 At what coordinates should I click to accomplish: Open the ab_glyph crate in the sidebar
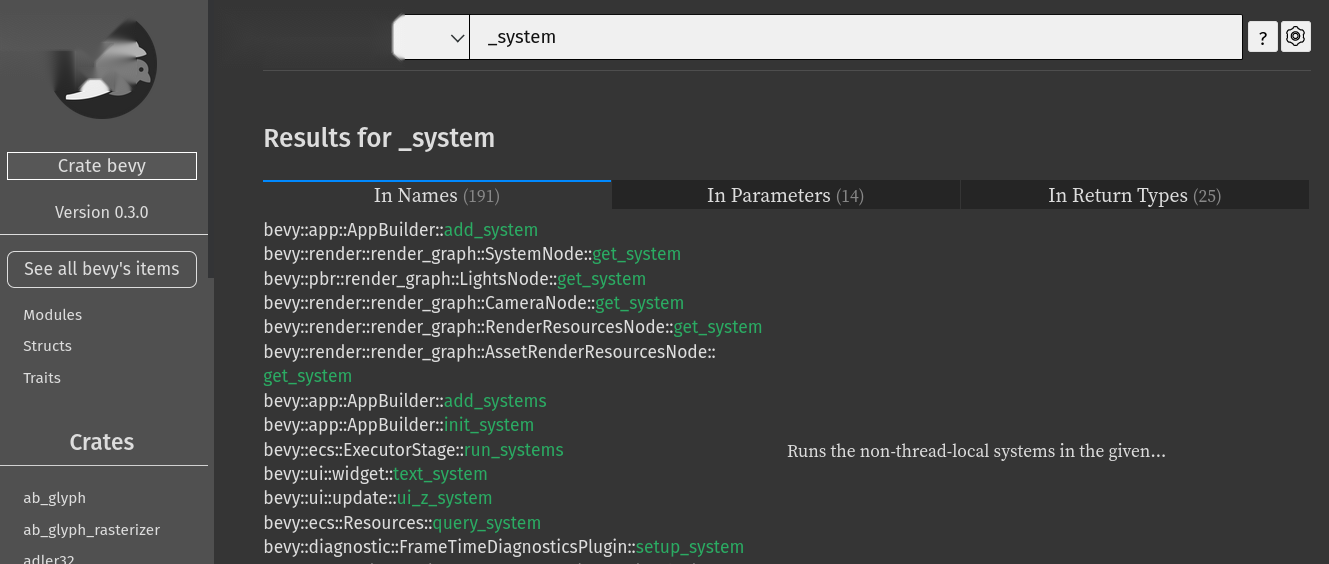point(55,498)
